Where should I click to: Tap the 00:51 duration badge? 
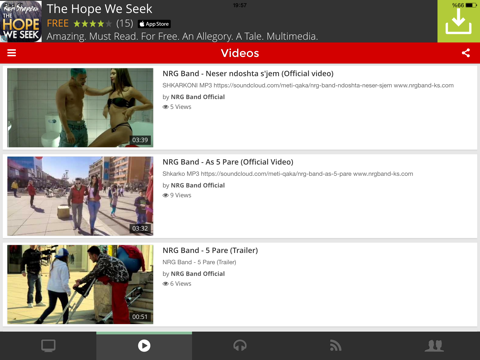coord(140,317)
